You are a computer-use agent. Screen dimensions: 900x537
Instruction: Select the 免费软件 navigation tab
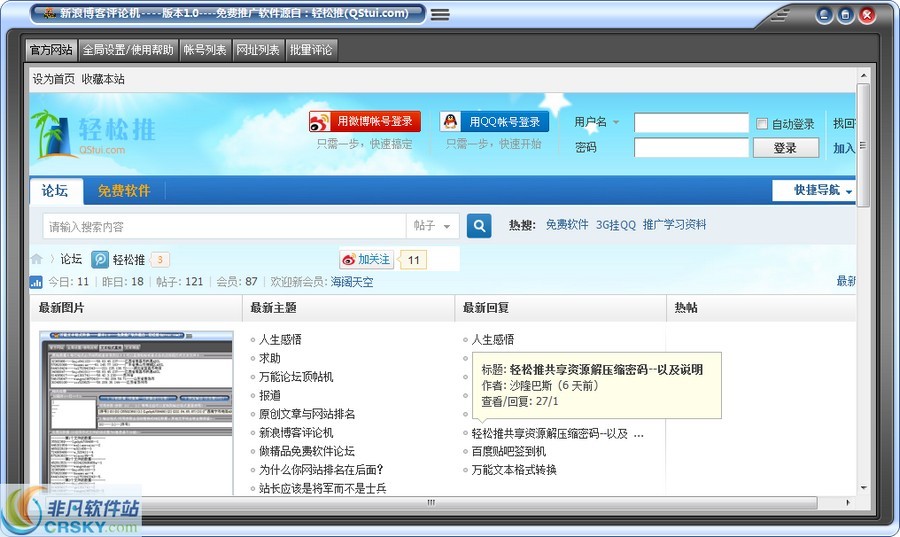124,190
